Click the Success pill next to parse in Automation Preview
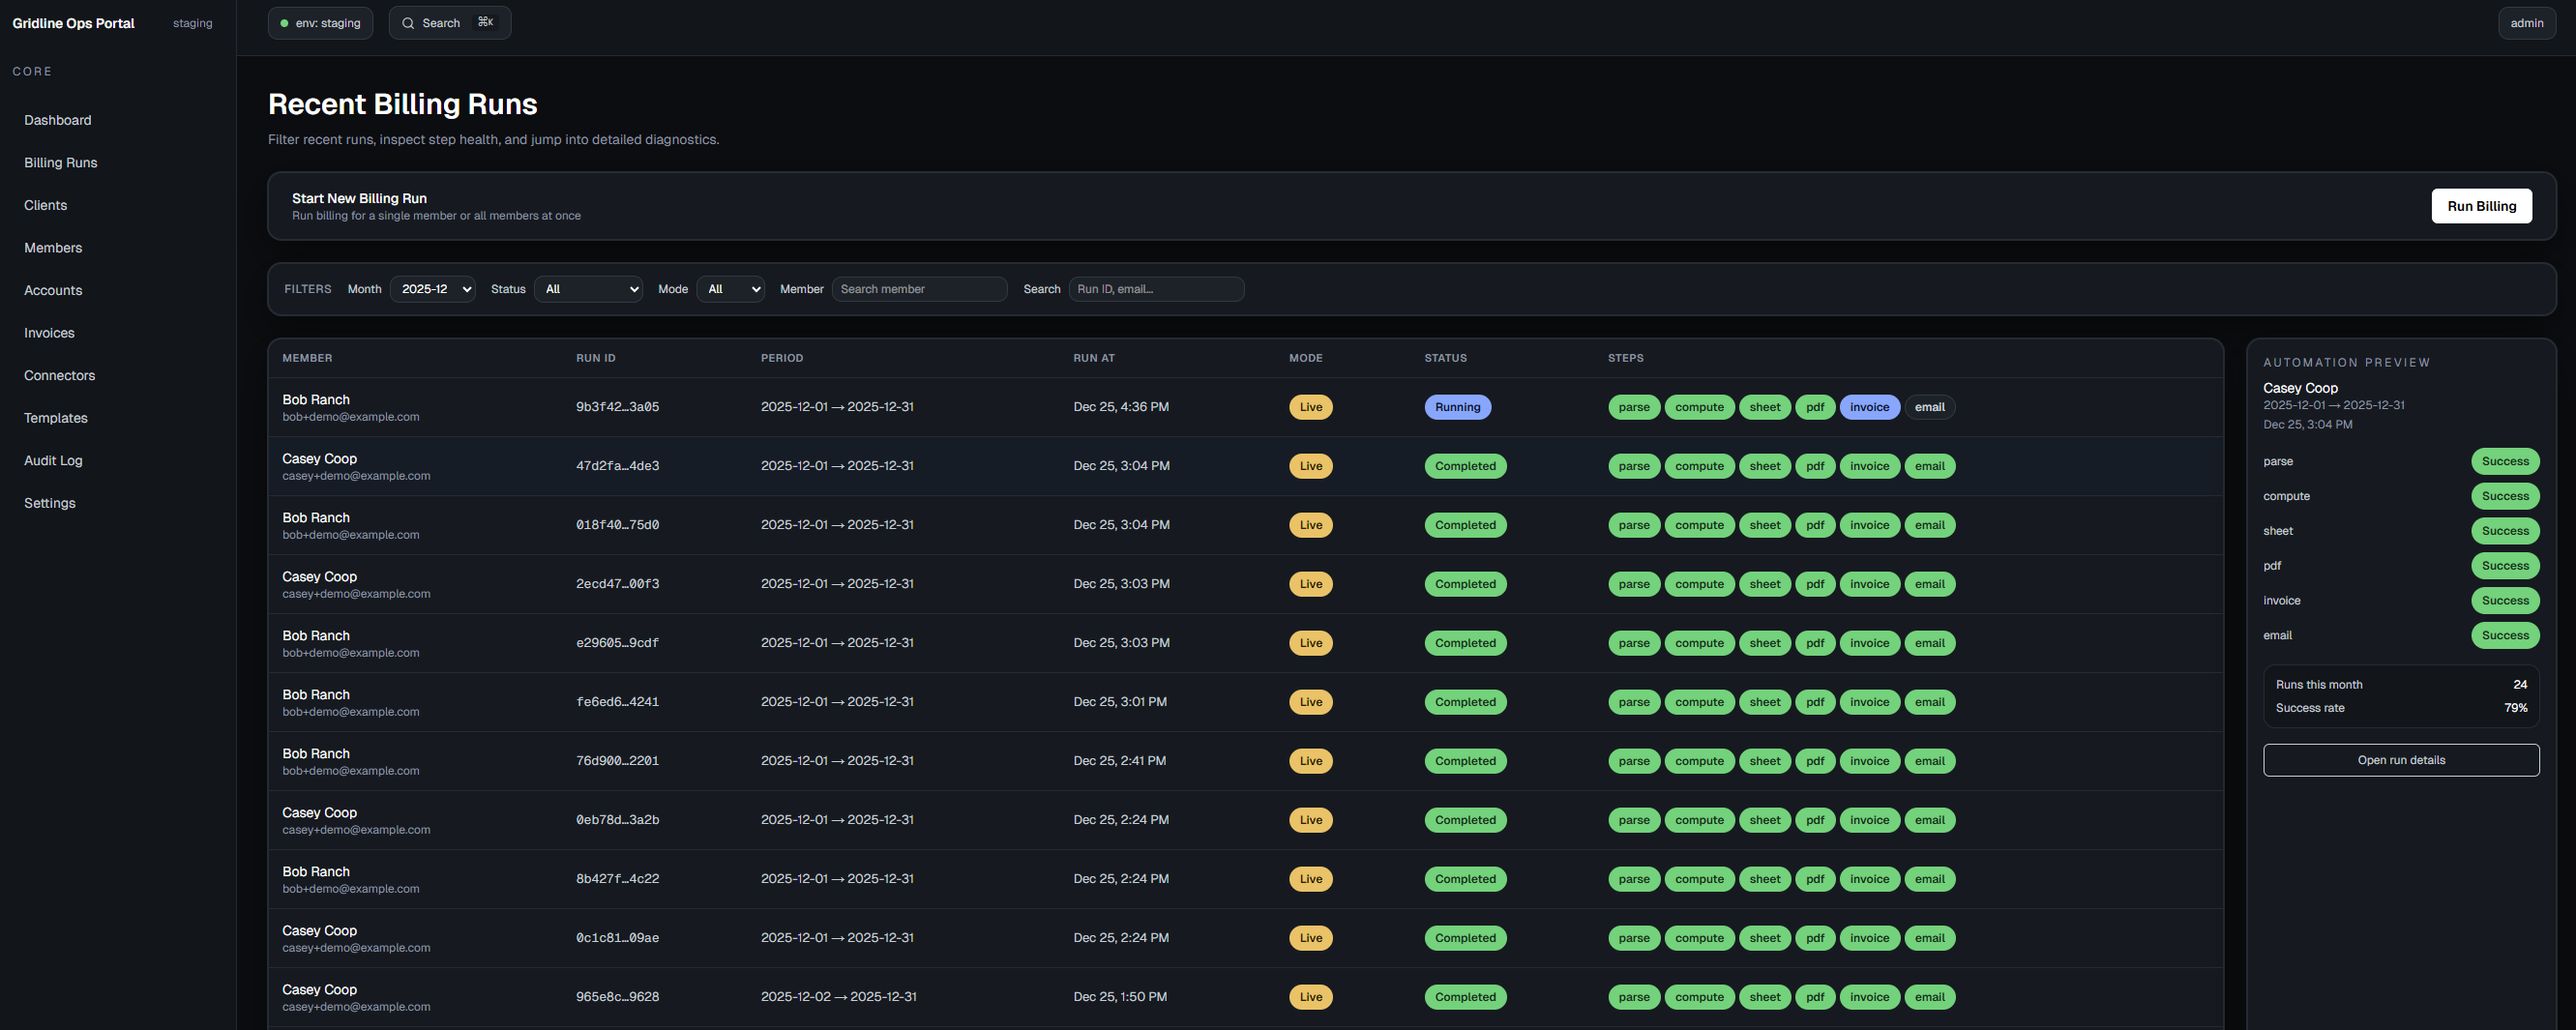The width and height of the screenshot is (2576, 1030). [2504, 461]
